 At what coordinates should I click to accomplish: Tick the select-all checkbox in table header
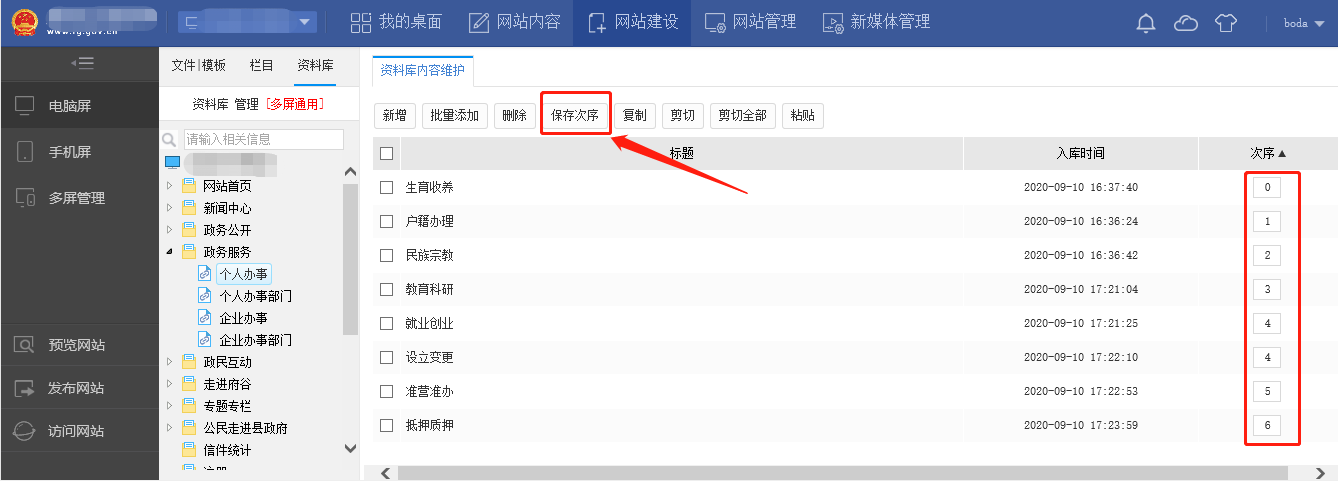386,154
